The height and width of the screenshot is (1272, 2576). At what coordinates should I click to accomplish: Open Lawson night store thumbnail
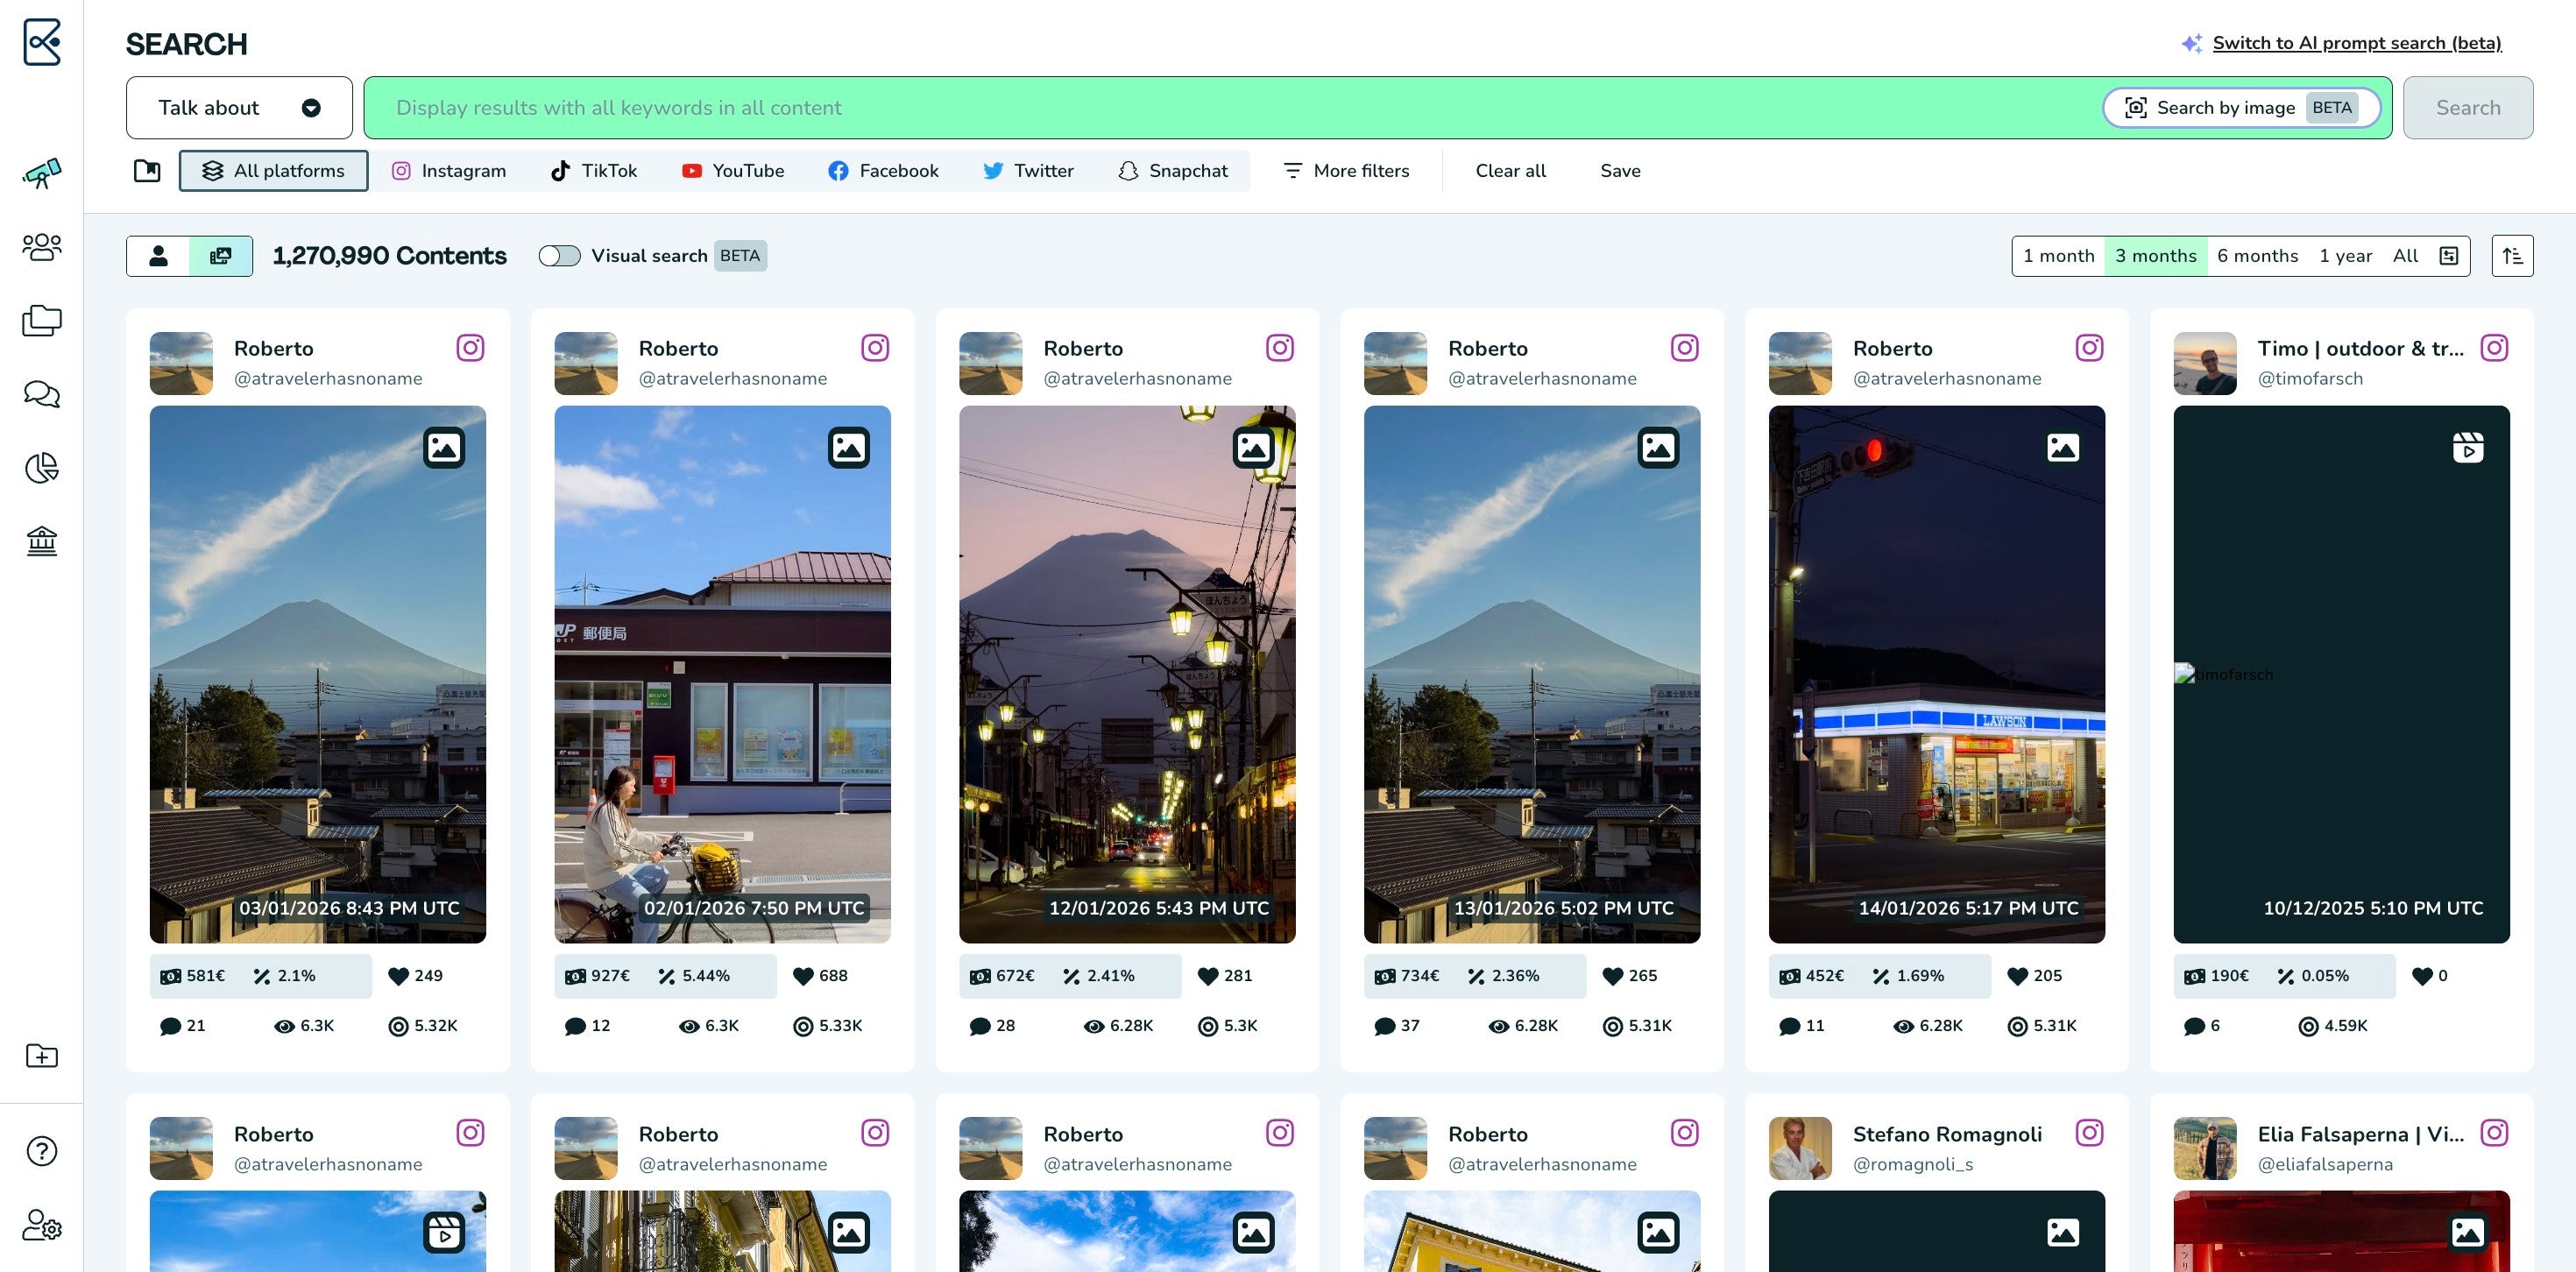click(1936, 675)
